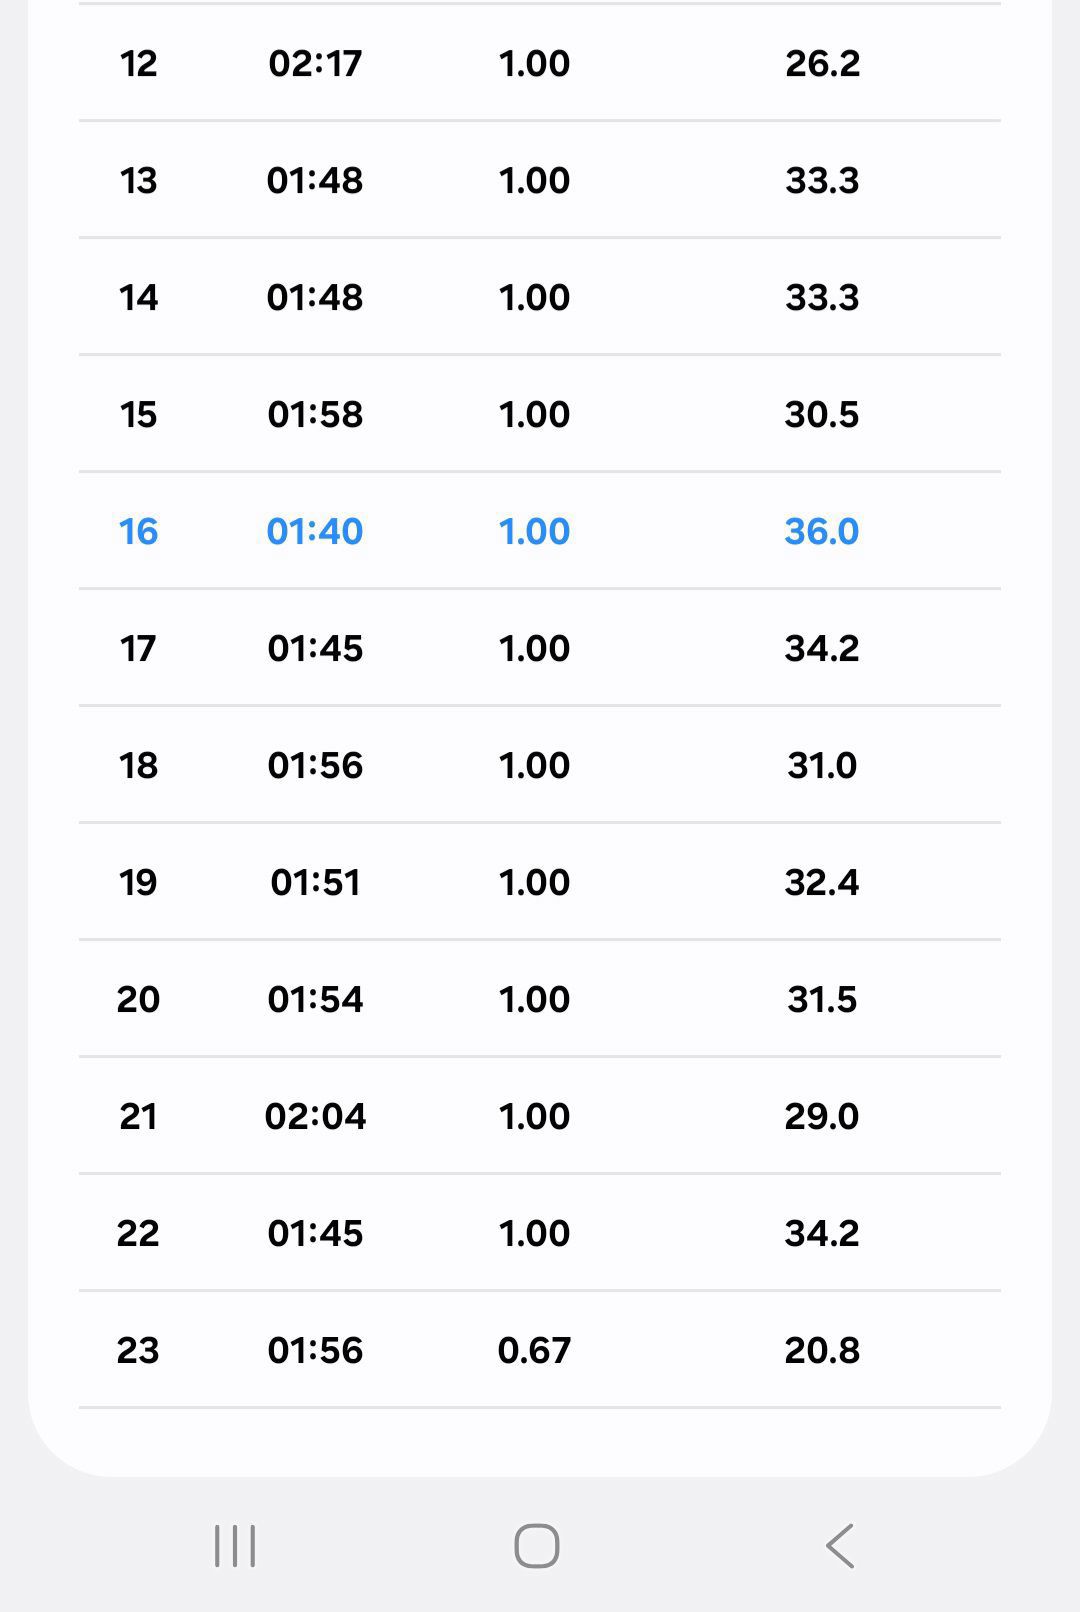This screenshot has width=1080, height=1612.
Task: Select lap 22 number
Action: tap(138, 1234)
